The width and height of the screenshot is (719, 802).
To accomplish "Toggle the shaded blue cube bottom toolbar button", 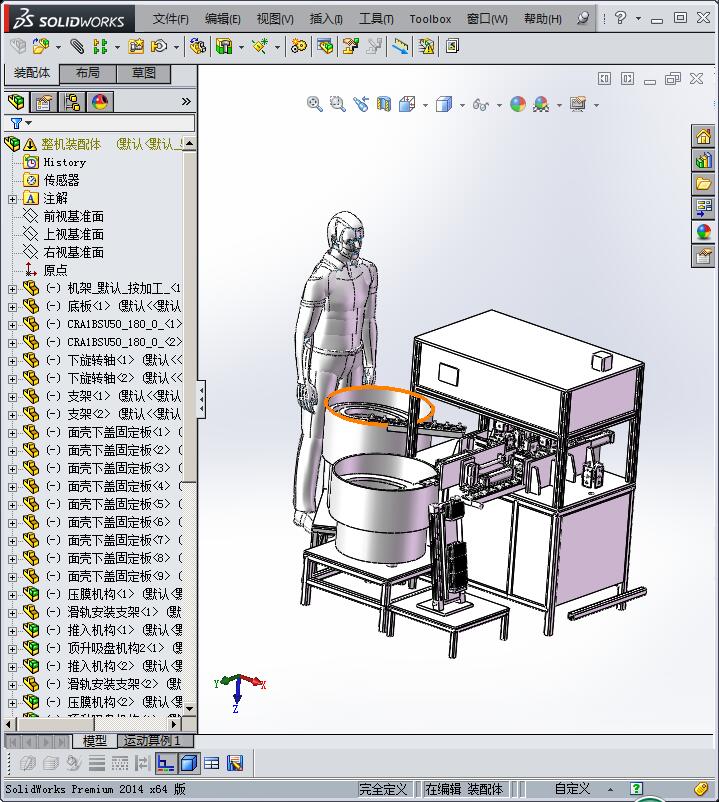I will coord(189,764).
